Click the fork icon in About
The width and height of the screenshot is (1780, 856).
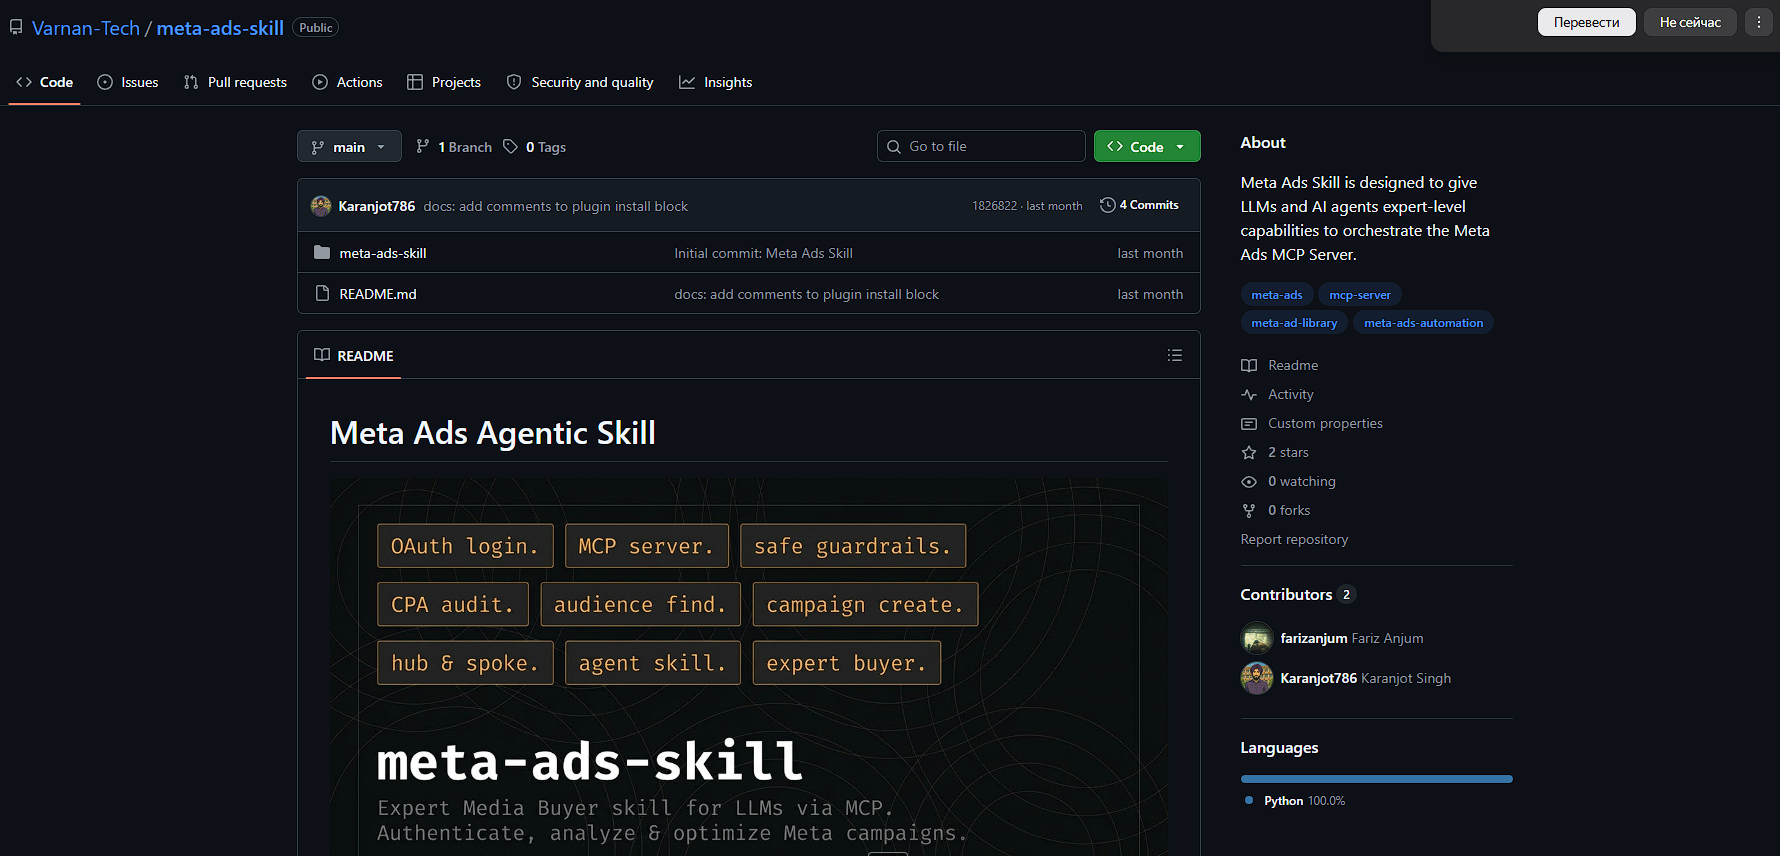point(1249,511)
